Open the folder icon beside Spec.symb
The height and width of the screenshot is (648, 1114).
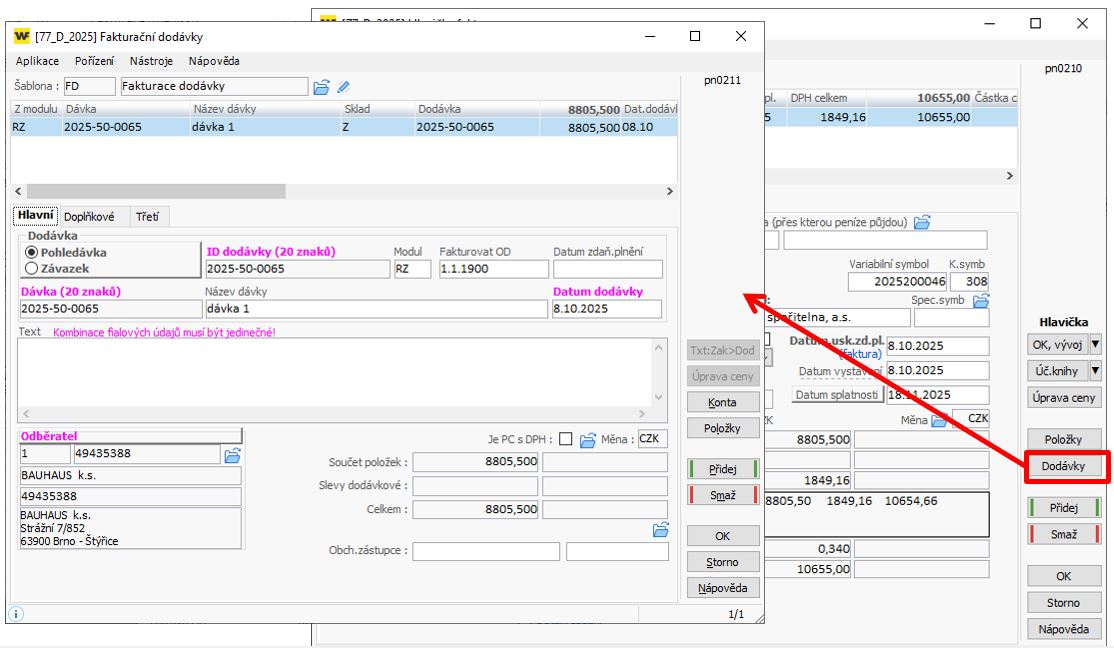pyautogui.click(x=980, y=300)
